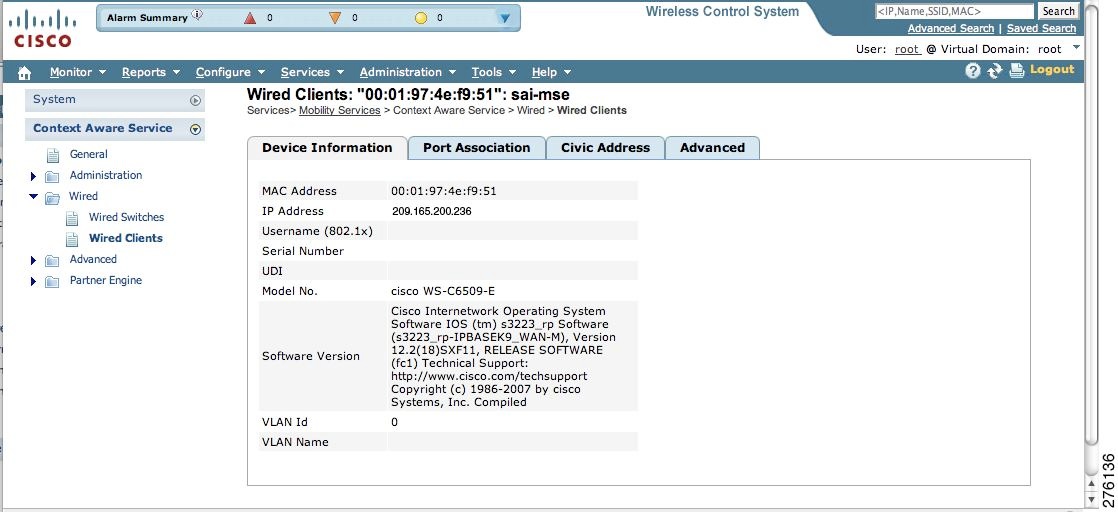Click the model value cisco WS-C6509-E
Viewport: 1118px width, 512px height.
443,291
